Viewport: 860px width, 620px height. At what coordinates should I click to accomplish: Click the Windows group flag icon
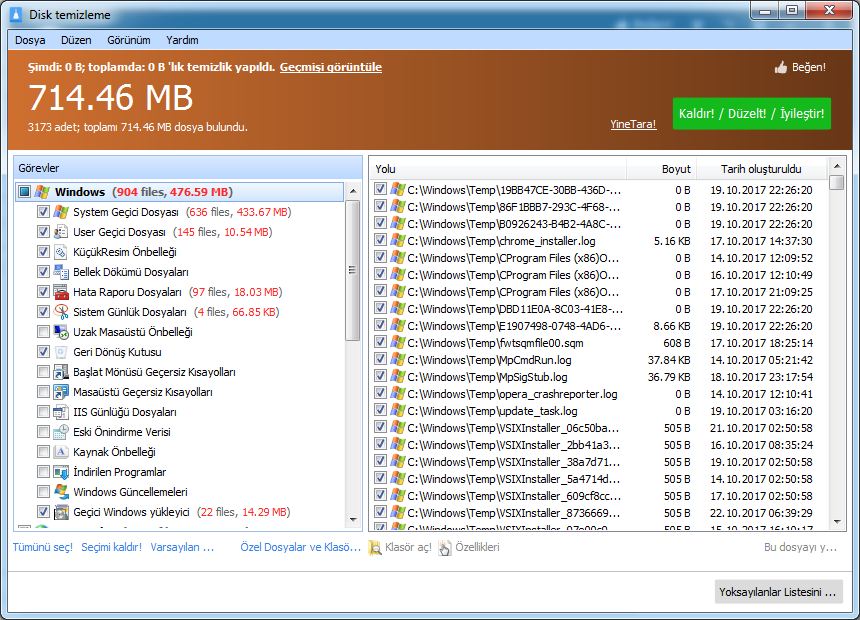pyautogui.click(x=42, y=192)
